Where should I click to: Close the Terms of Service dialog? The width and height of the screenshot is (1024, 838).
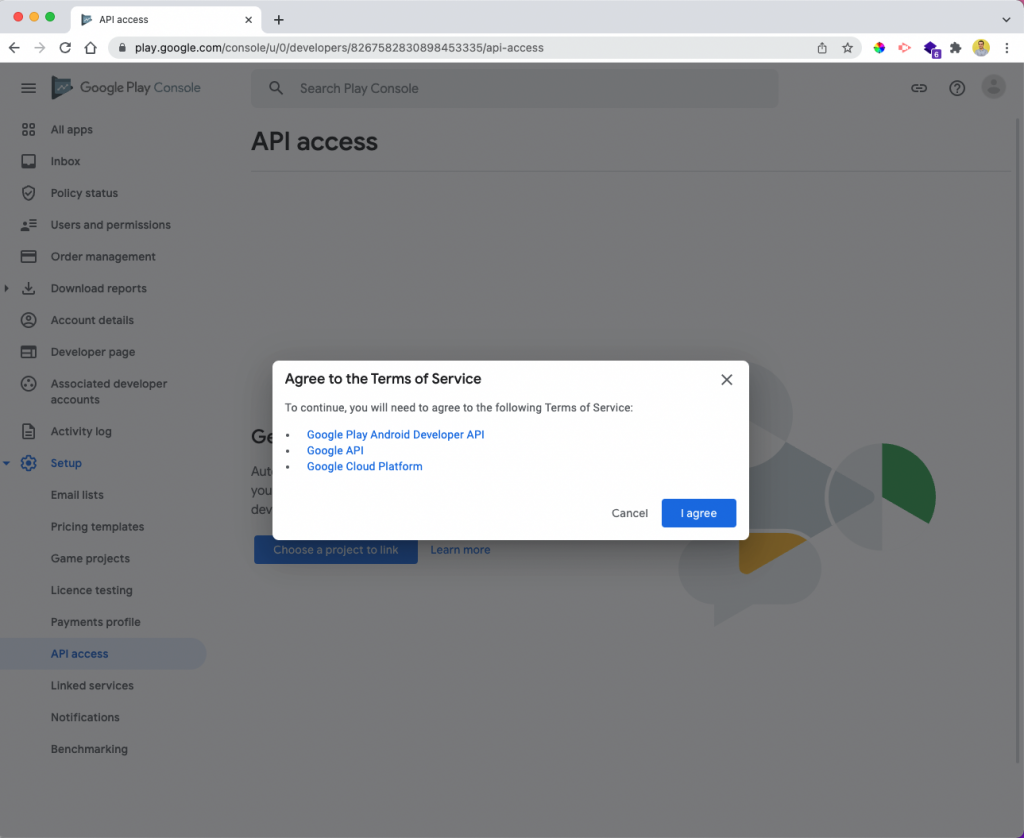click(726, 379)
